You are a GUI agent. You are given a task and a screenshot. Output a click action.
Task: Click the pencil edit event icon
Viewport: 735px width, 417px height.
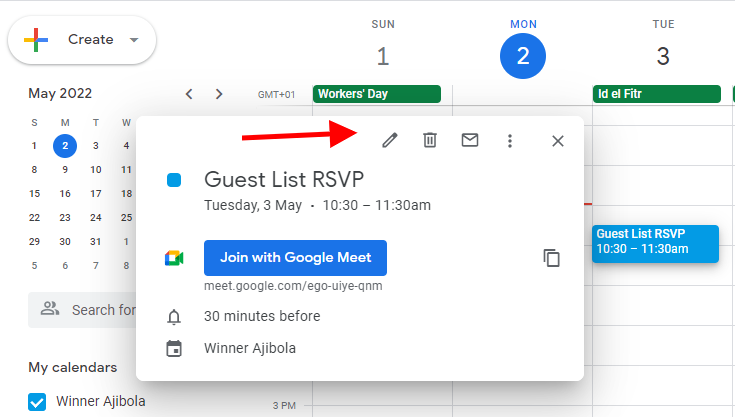[390, 140]
